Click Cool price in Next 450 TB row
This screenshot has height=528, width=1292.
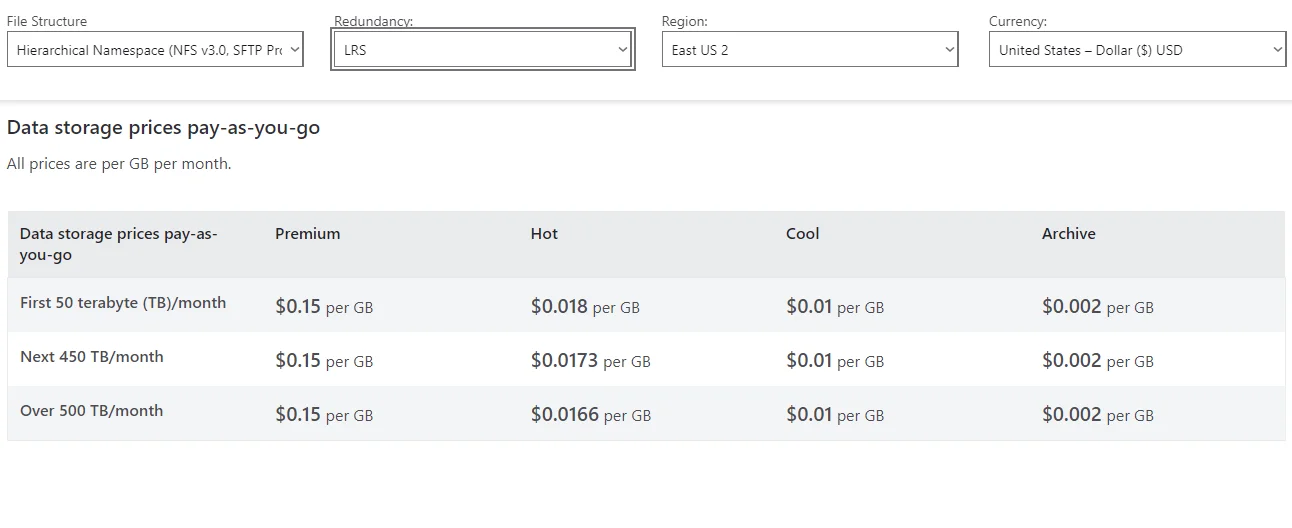pos(835,361)
